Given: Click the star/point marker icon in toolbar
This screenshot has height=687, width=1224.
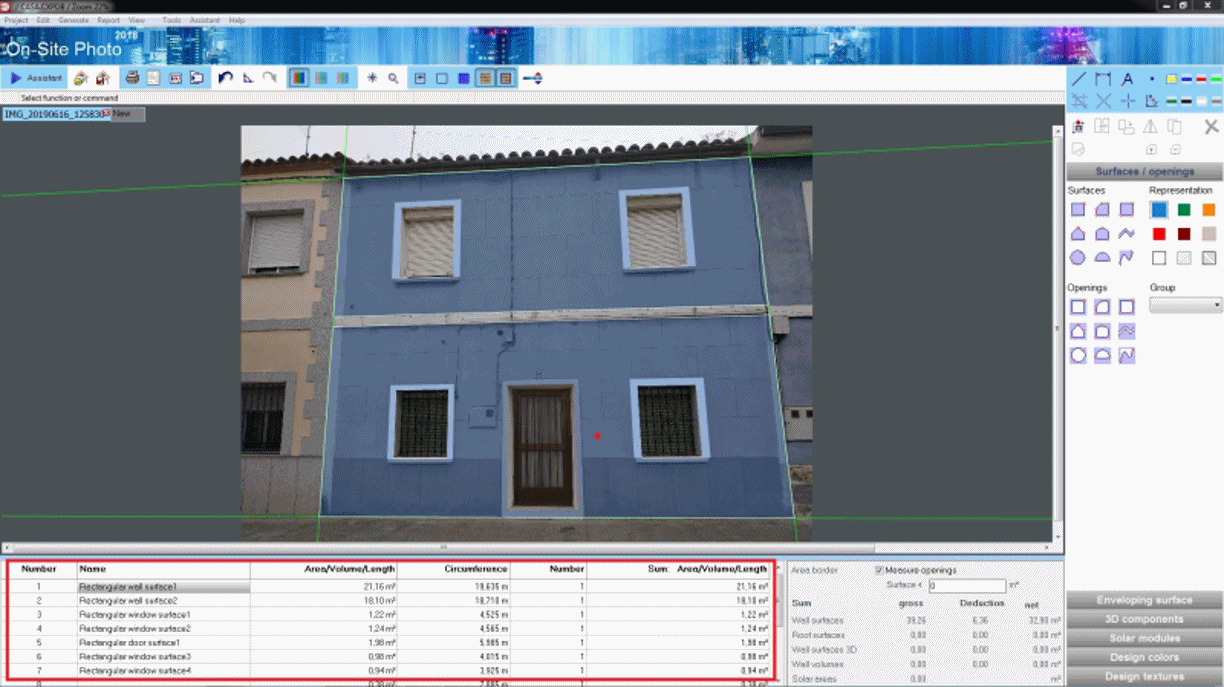Looking at the screenshot, I should [x=372, y=78].
